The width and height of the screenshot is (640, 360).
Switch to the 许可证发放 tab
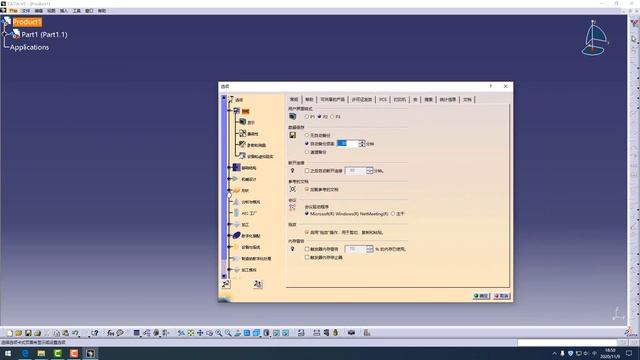pos(362,100)
